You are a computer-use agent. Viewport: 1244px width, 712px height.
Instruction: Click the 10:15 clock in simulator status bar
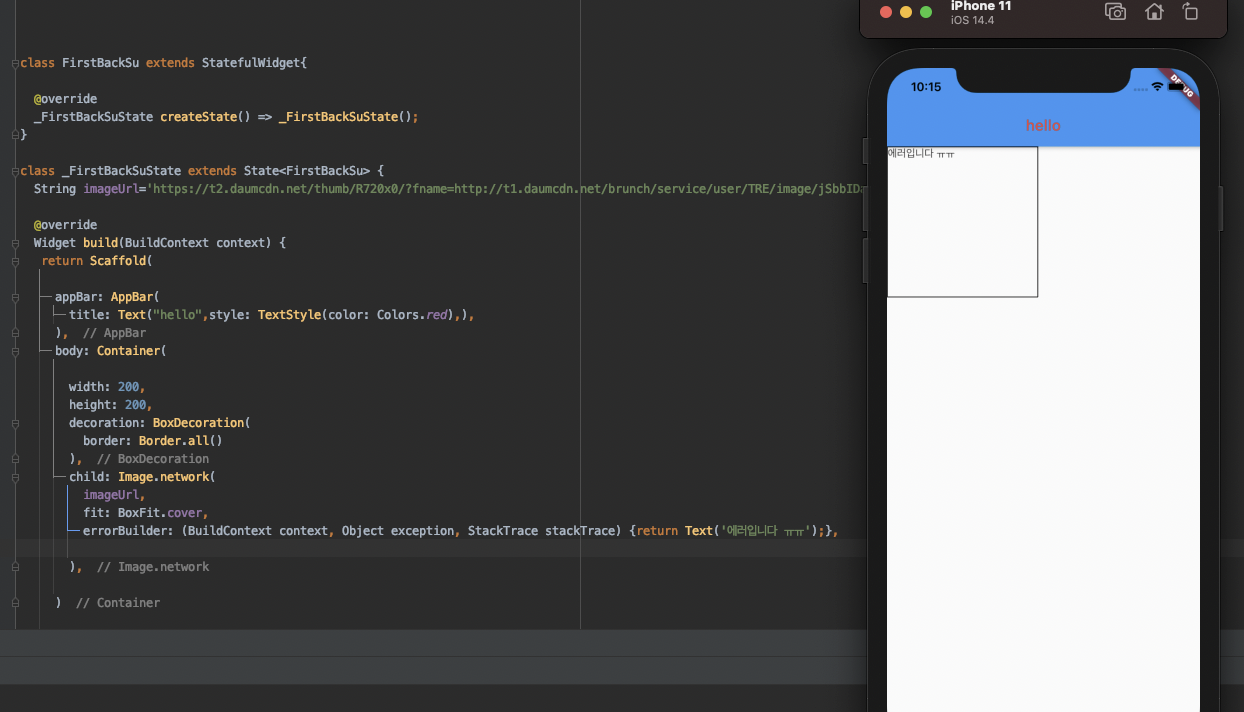click(x=926, y=87)
